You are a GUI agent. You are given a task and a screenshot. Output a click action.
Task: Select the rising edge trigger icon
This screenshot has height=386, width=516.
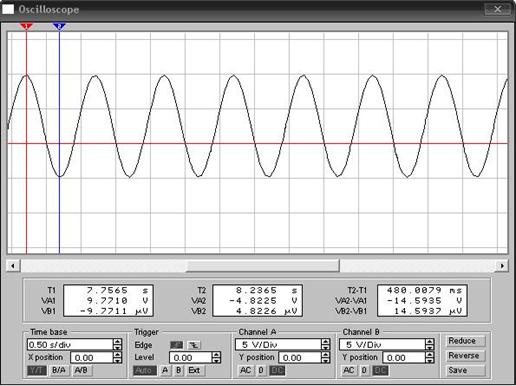[x=176, y=345]
